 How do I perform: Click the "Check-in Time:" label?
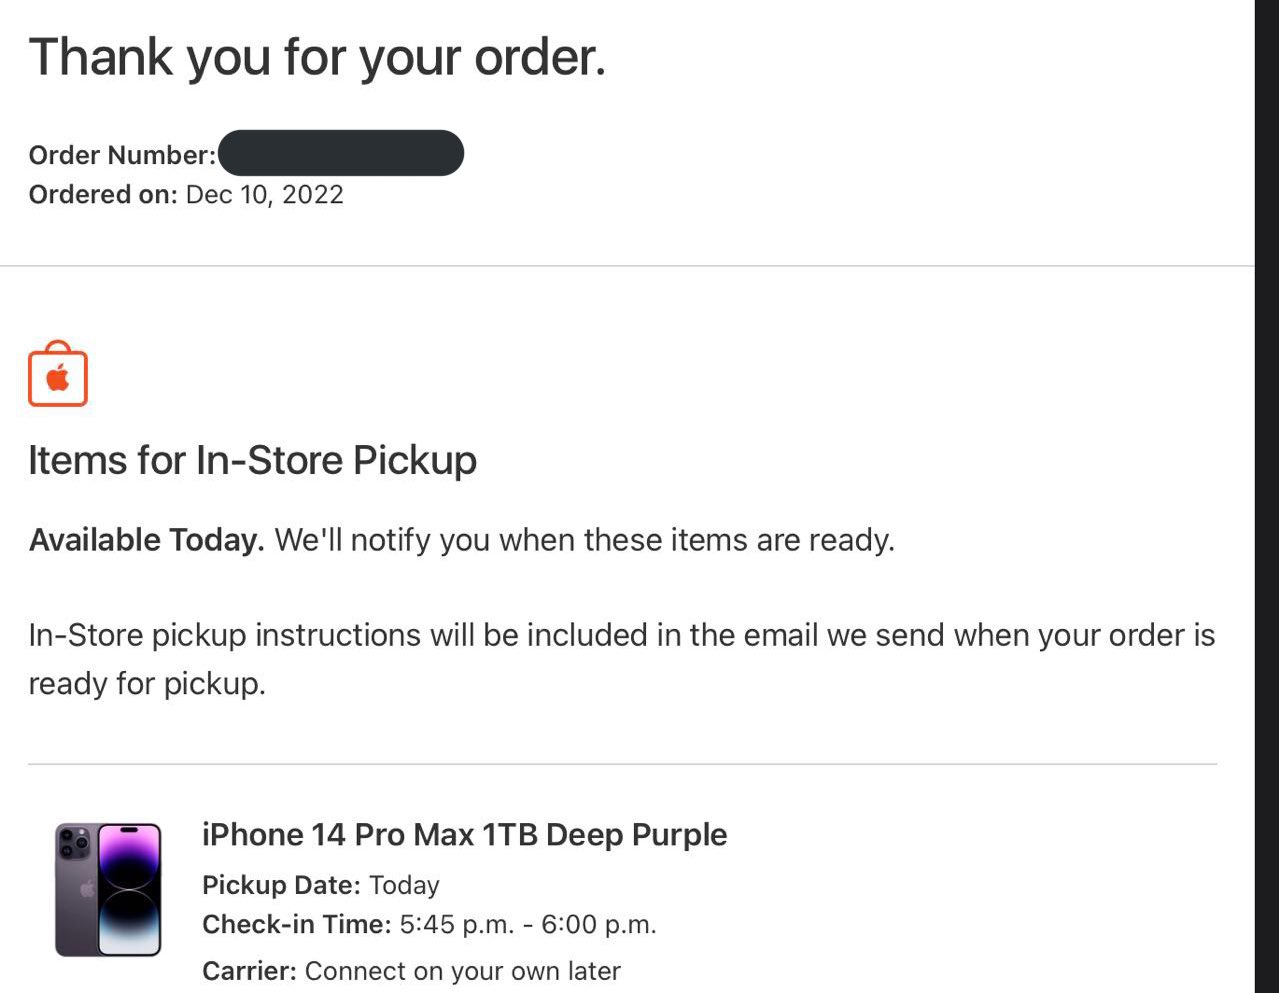click(296, 924)
